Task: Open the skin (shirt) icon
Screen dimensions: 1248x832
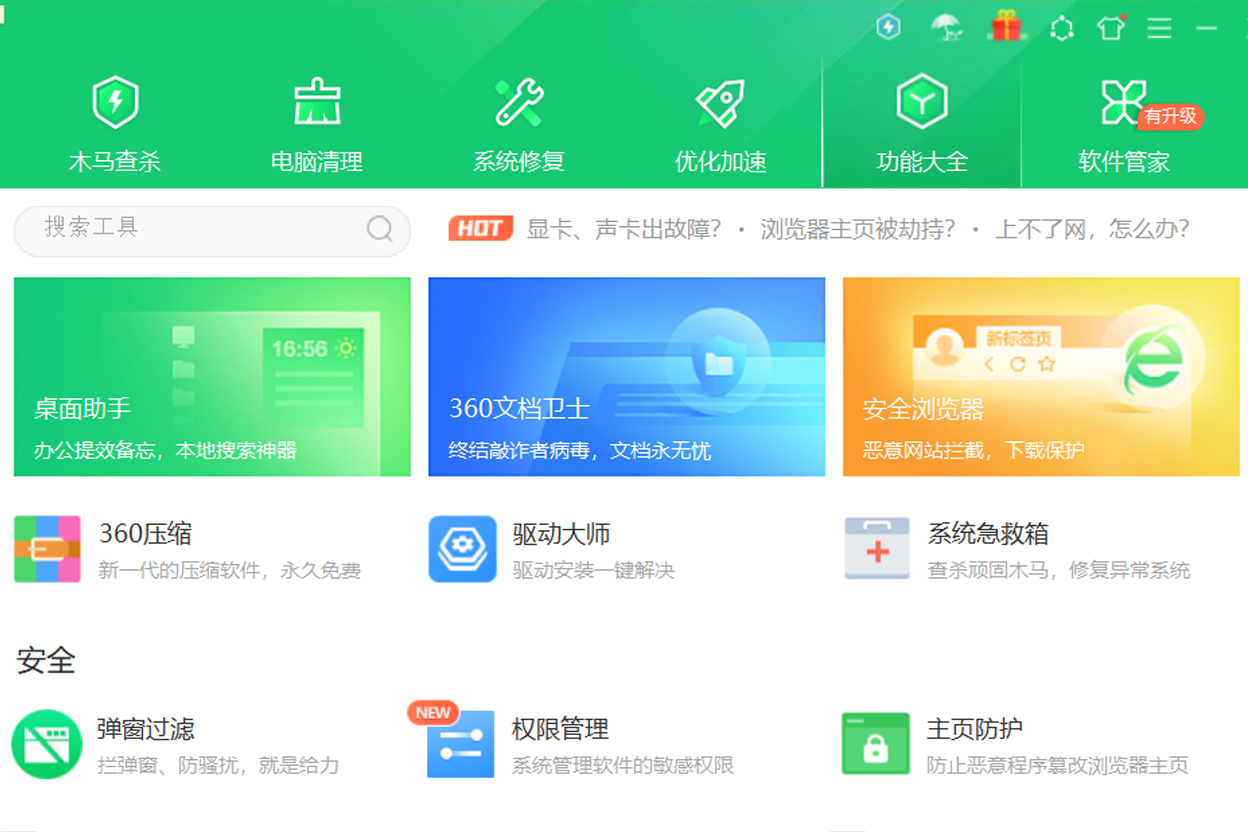Action: [1111, 27]
